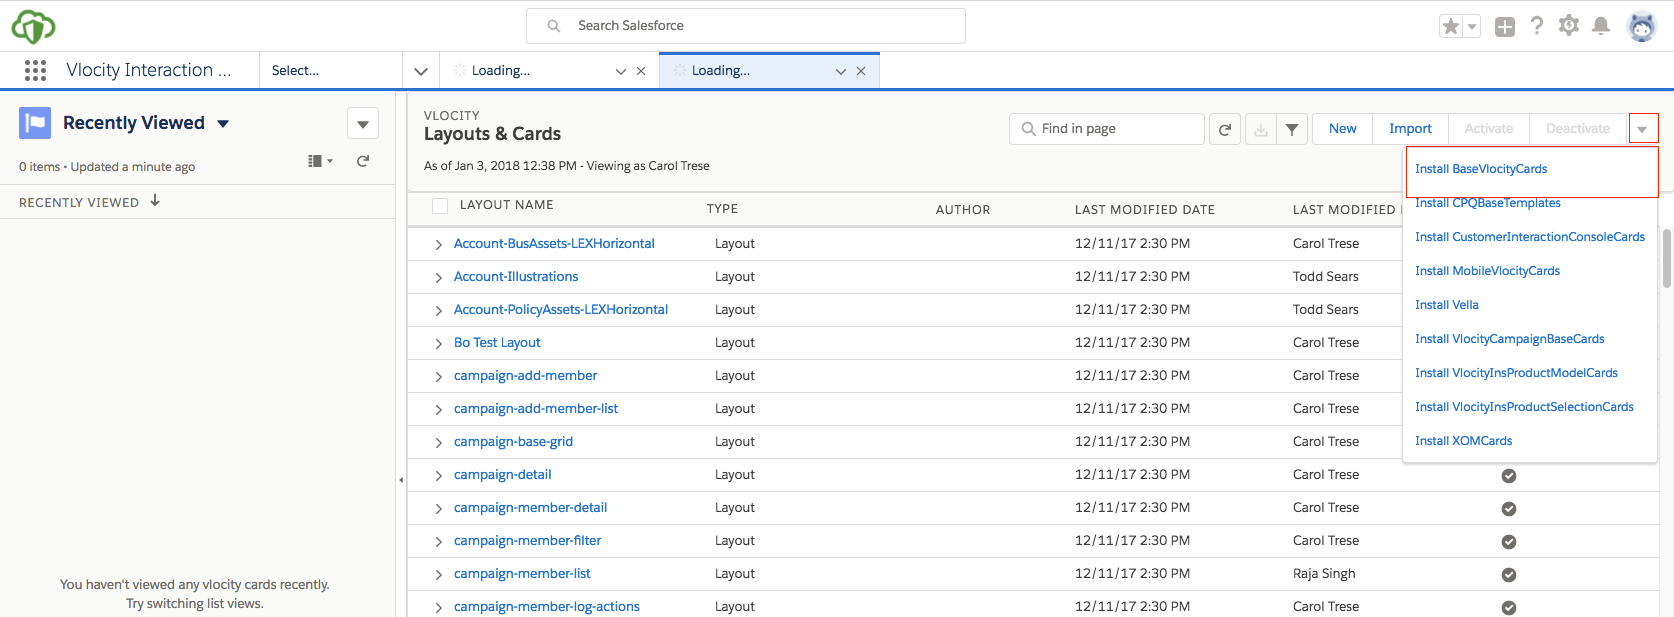Click the Search Salesforce field
Viewport: 1674px width, 617px height.
click(746, 26)
